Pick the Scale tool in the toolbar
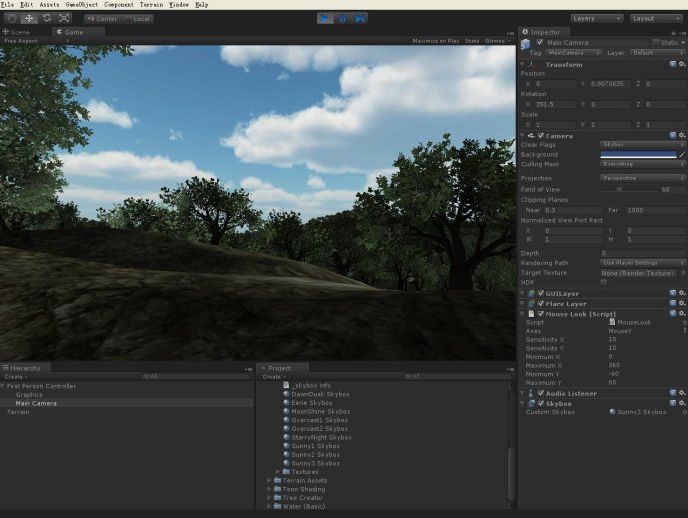 point(64,18)
